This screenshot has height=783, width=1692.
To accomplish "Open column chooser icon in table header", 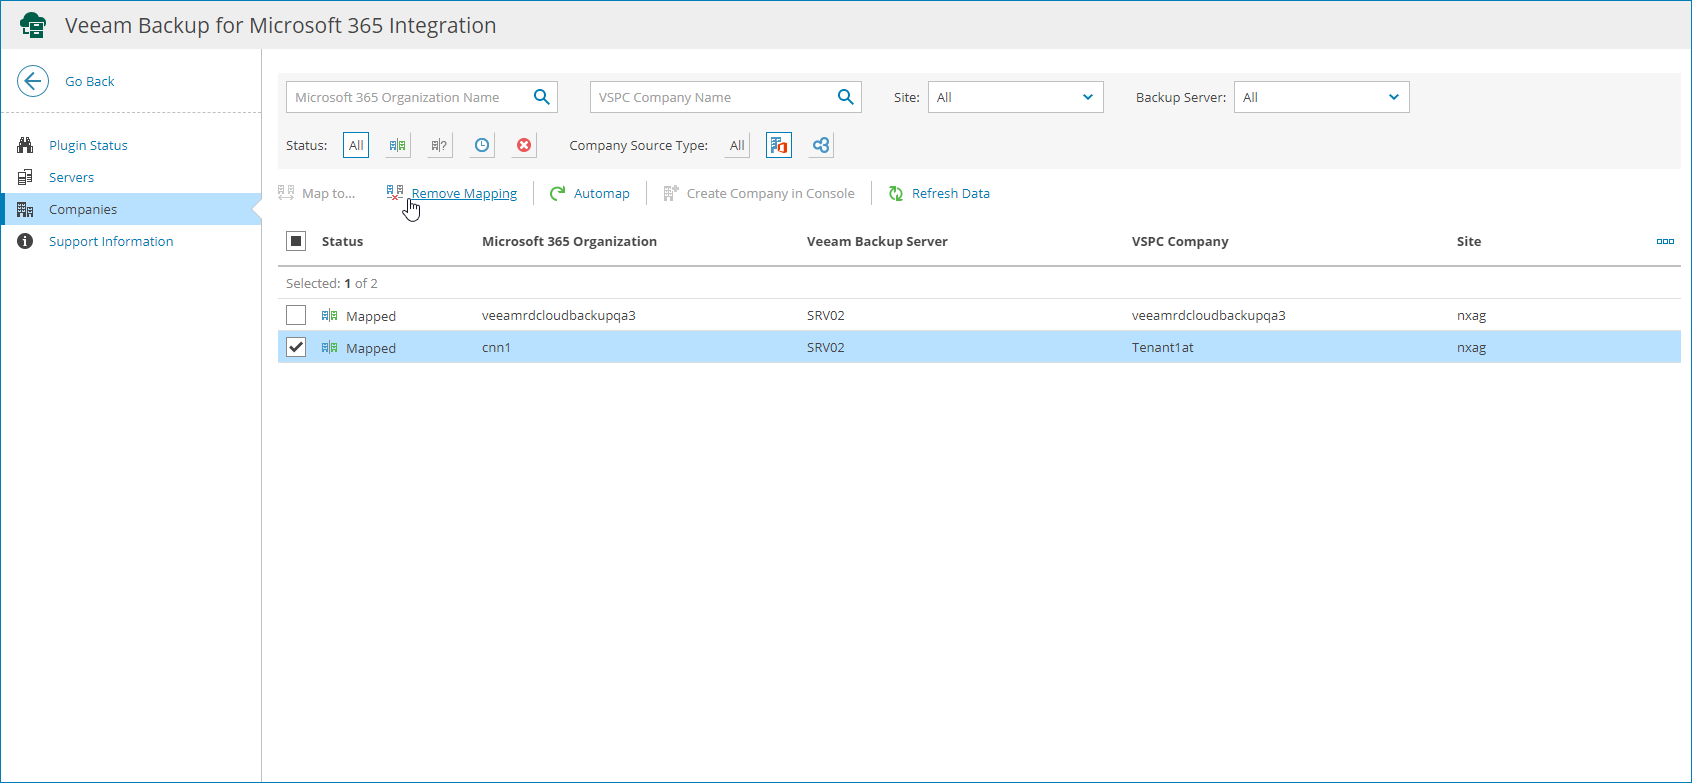I will click(x=1665, y=241).
